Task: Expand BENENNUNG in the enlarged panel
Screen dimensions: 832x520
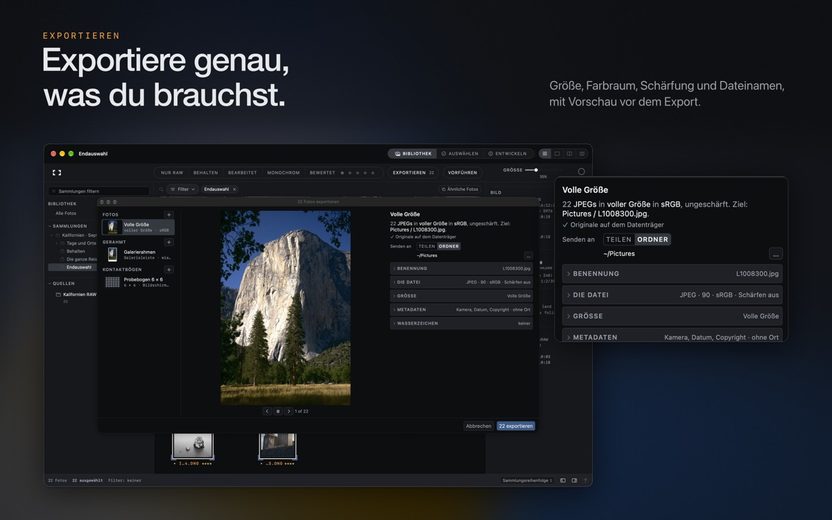Action: coord(672,274)
